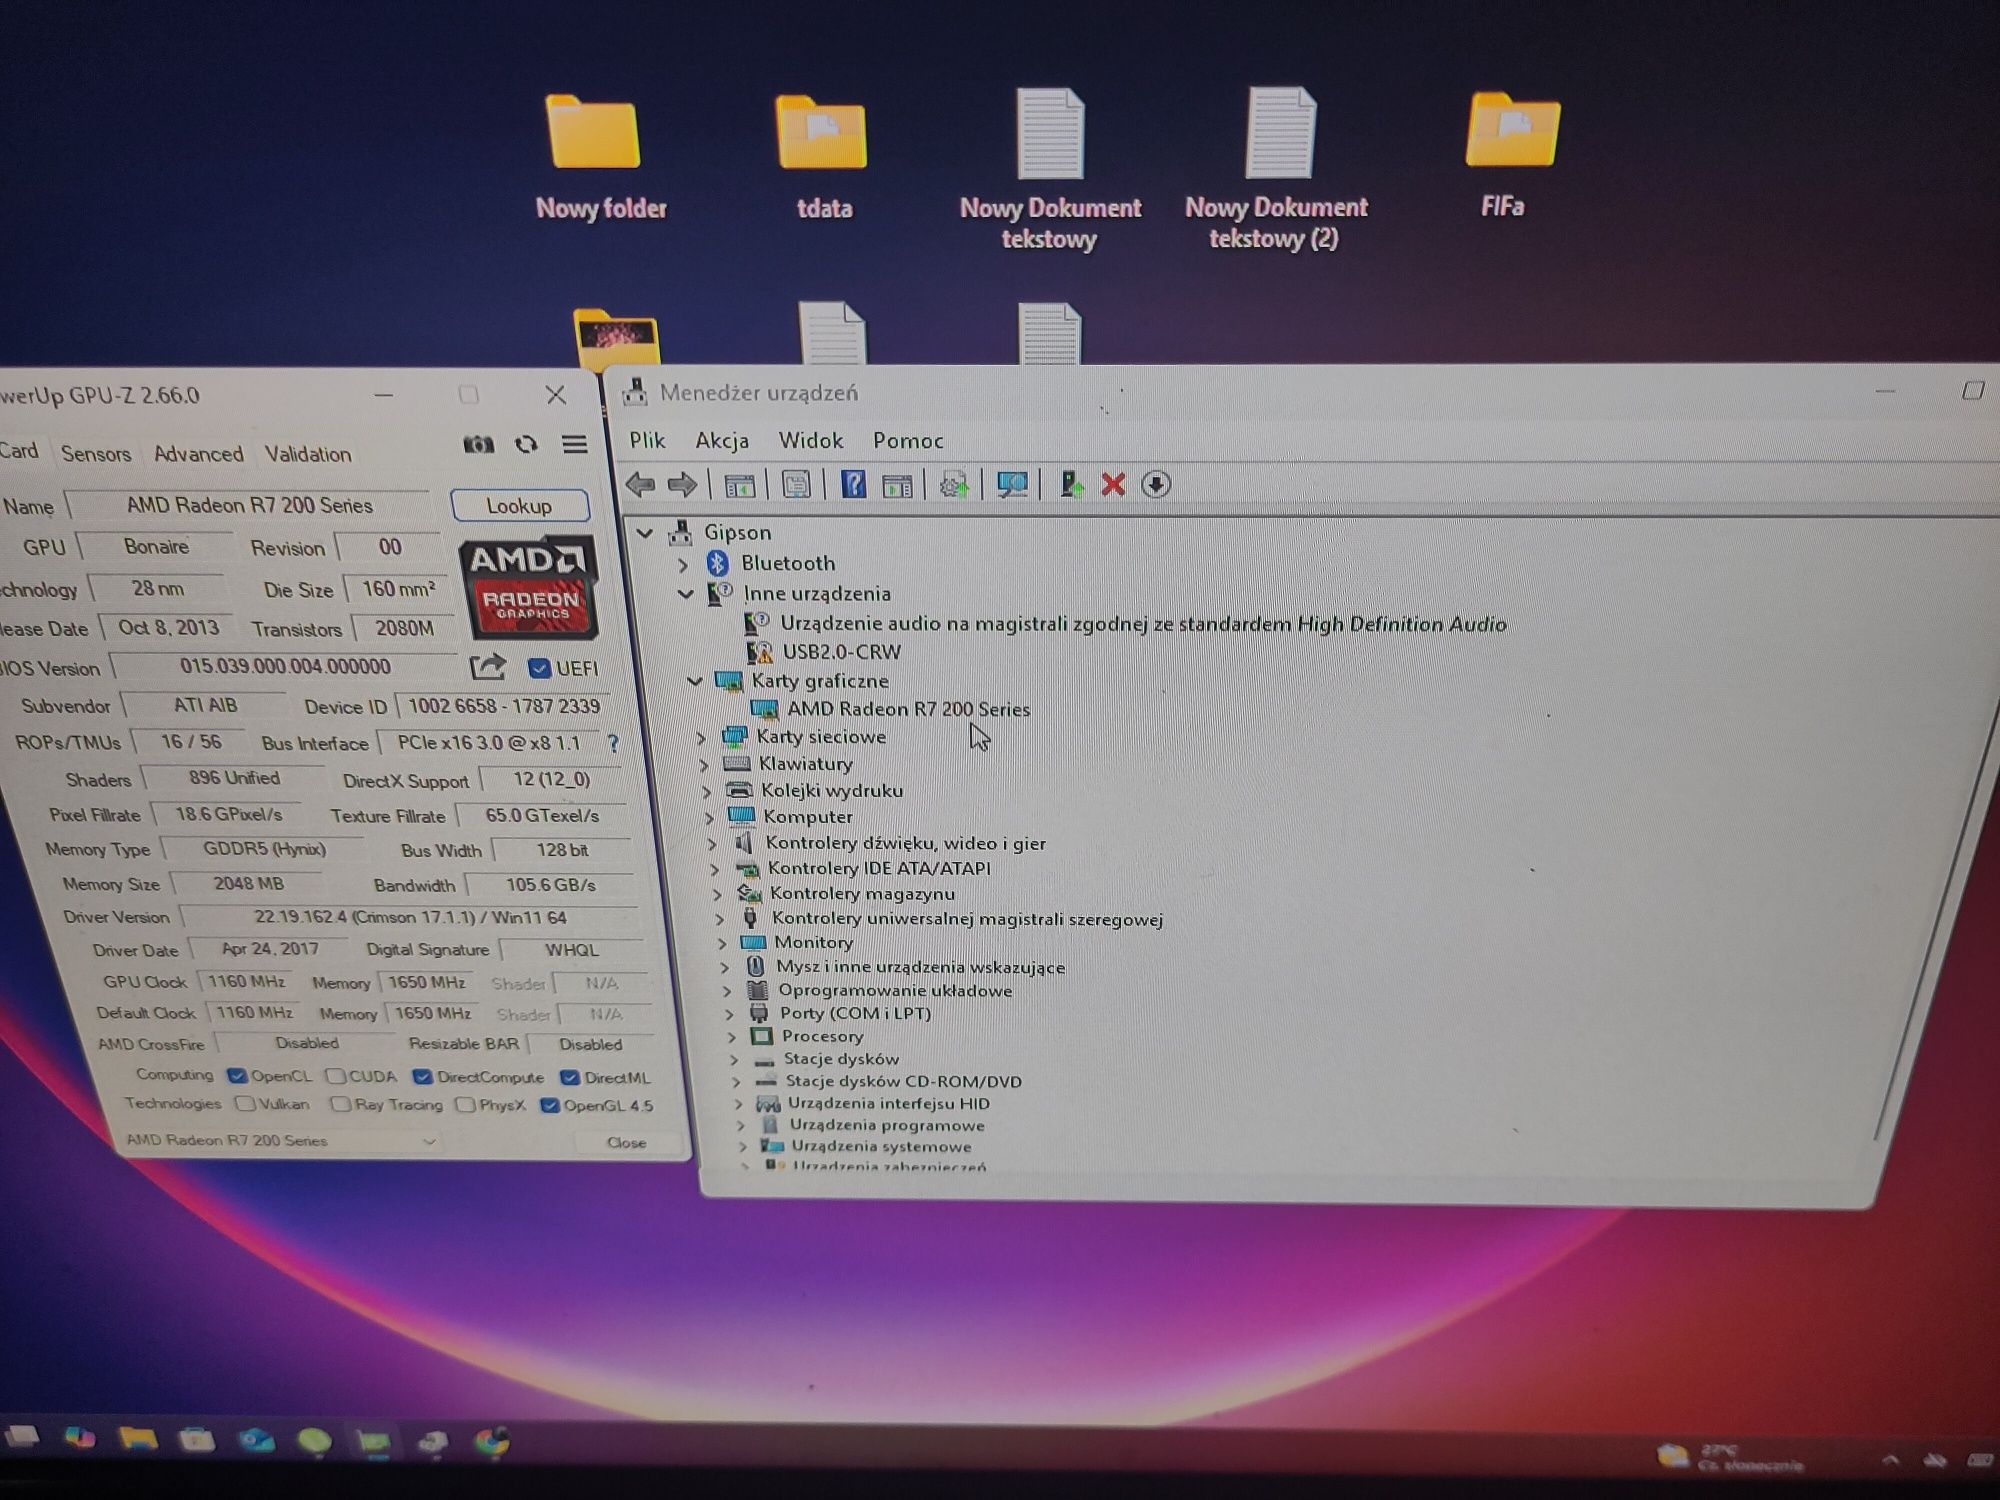Open the GPU-Z hamburger menu
Viewport: 2000px width, 1500px height.
point(574,444)
